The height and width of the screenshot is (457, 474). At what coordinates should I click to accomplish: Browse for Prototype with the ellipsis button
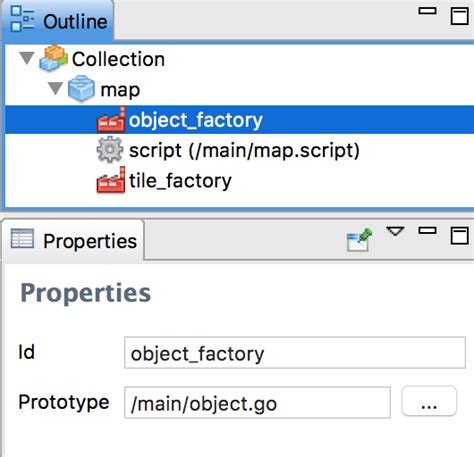coord(429,401)
